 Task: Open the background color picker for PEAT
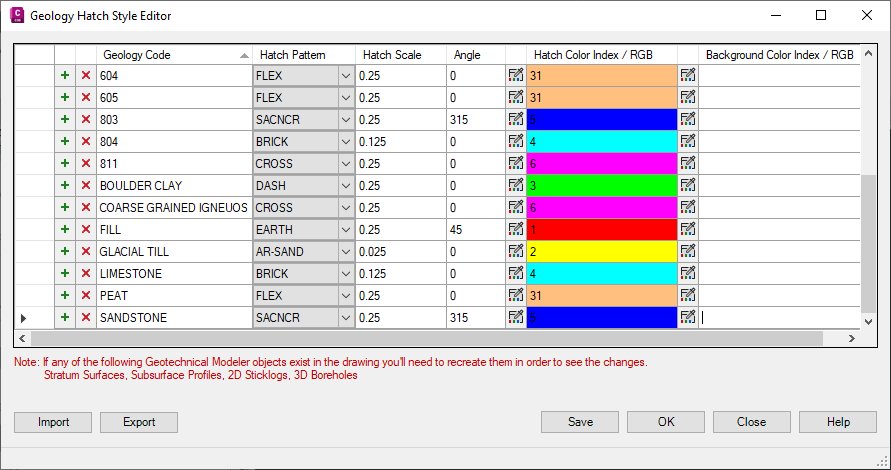[x=688, y=296]
